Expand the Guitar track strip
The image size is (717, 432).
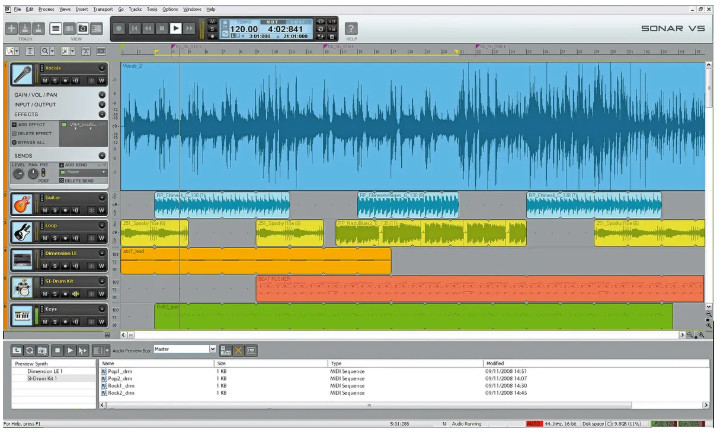(102, 197)
